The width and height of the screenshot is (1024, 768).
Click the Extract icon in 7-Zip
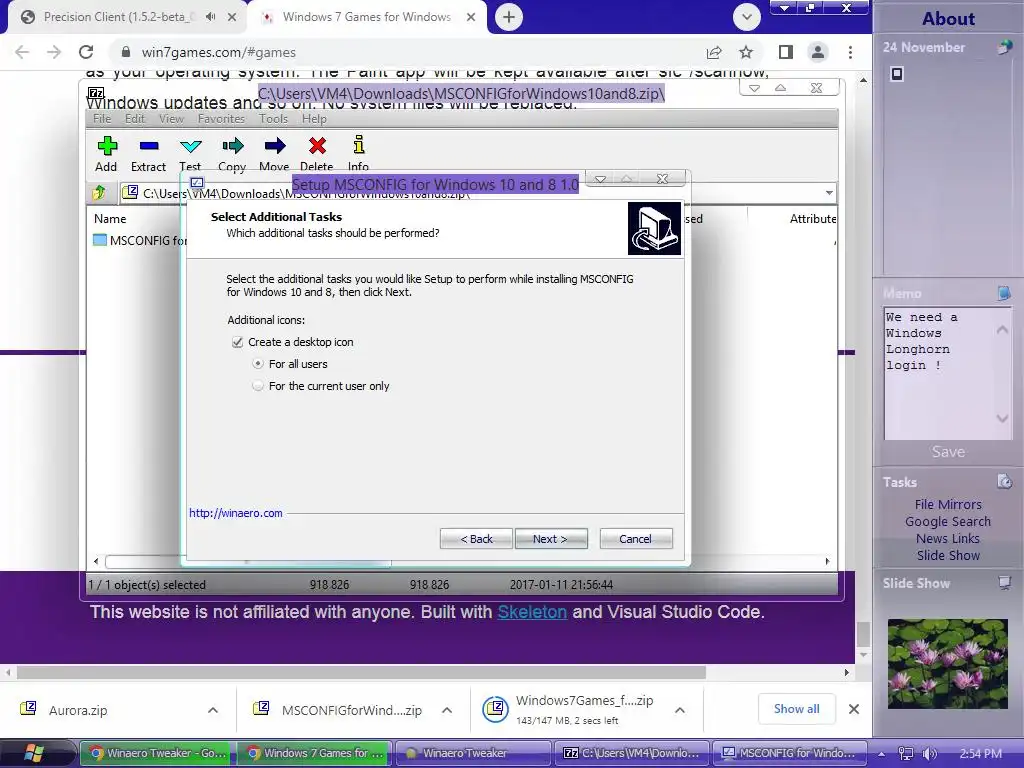pyautogui.click(x=149, y=146)
